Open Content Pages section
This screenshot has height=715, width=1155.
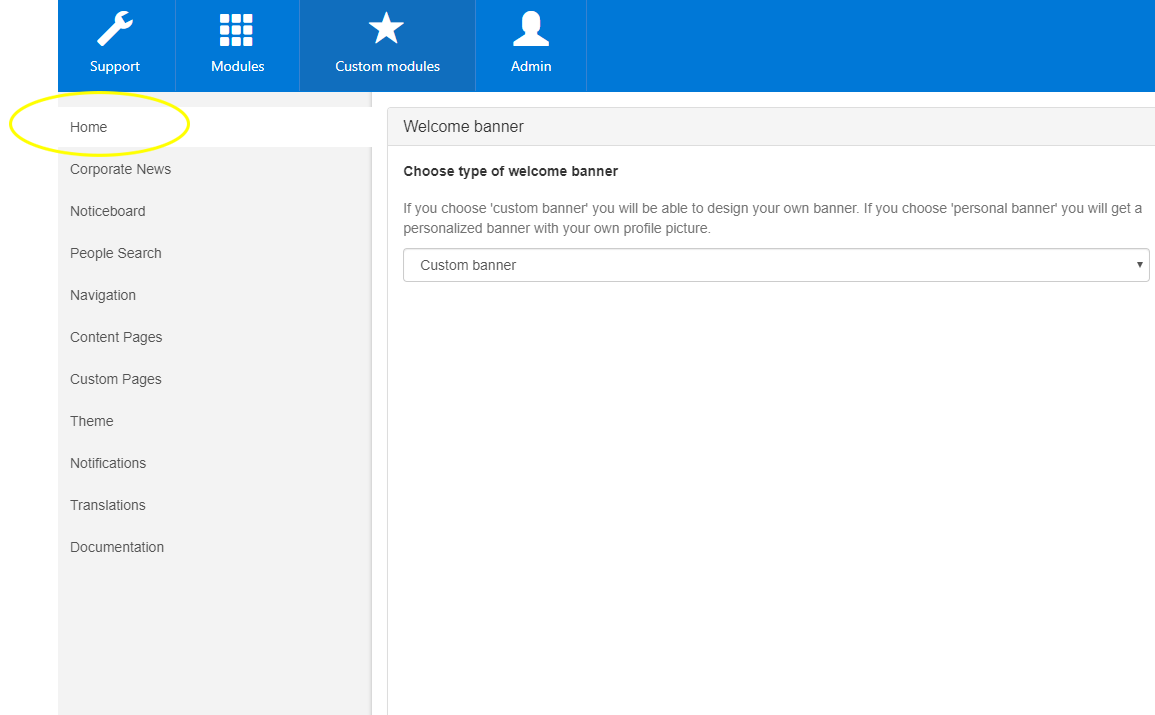[116, 337]
